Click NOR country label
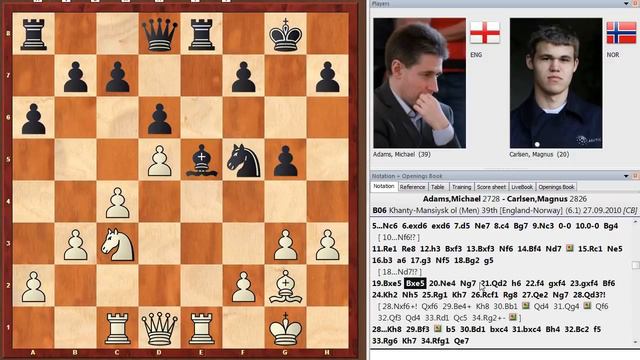This screenshot has height=360, width=640. 613,55
